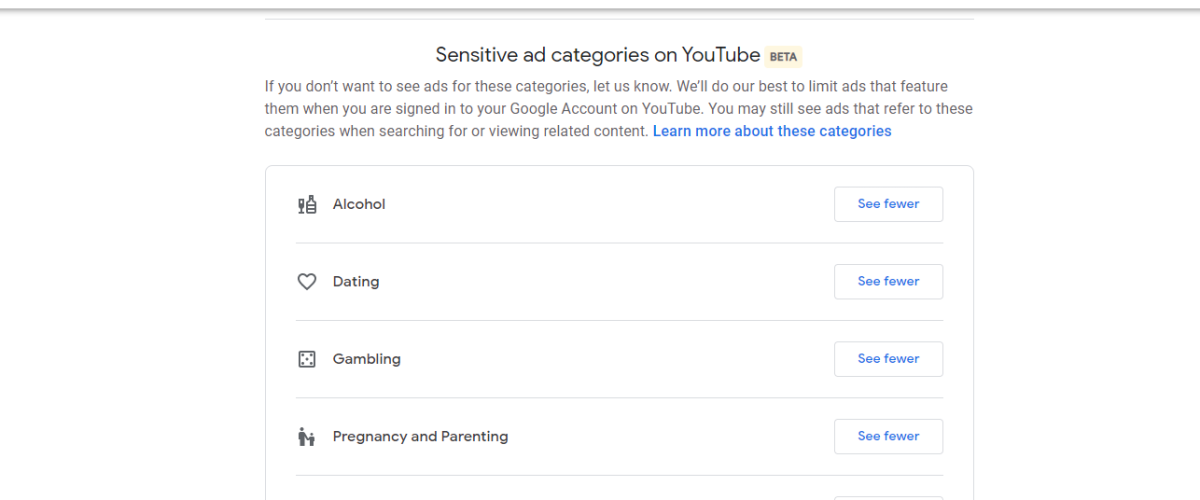Open Learn more about these categories link
Screen dimensions: 1200x500
772,131
